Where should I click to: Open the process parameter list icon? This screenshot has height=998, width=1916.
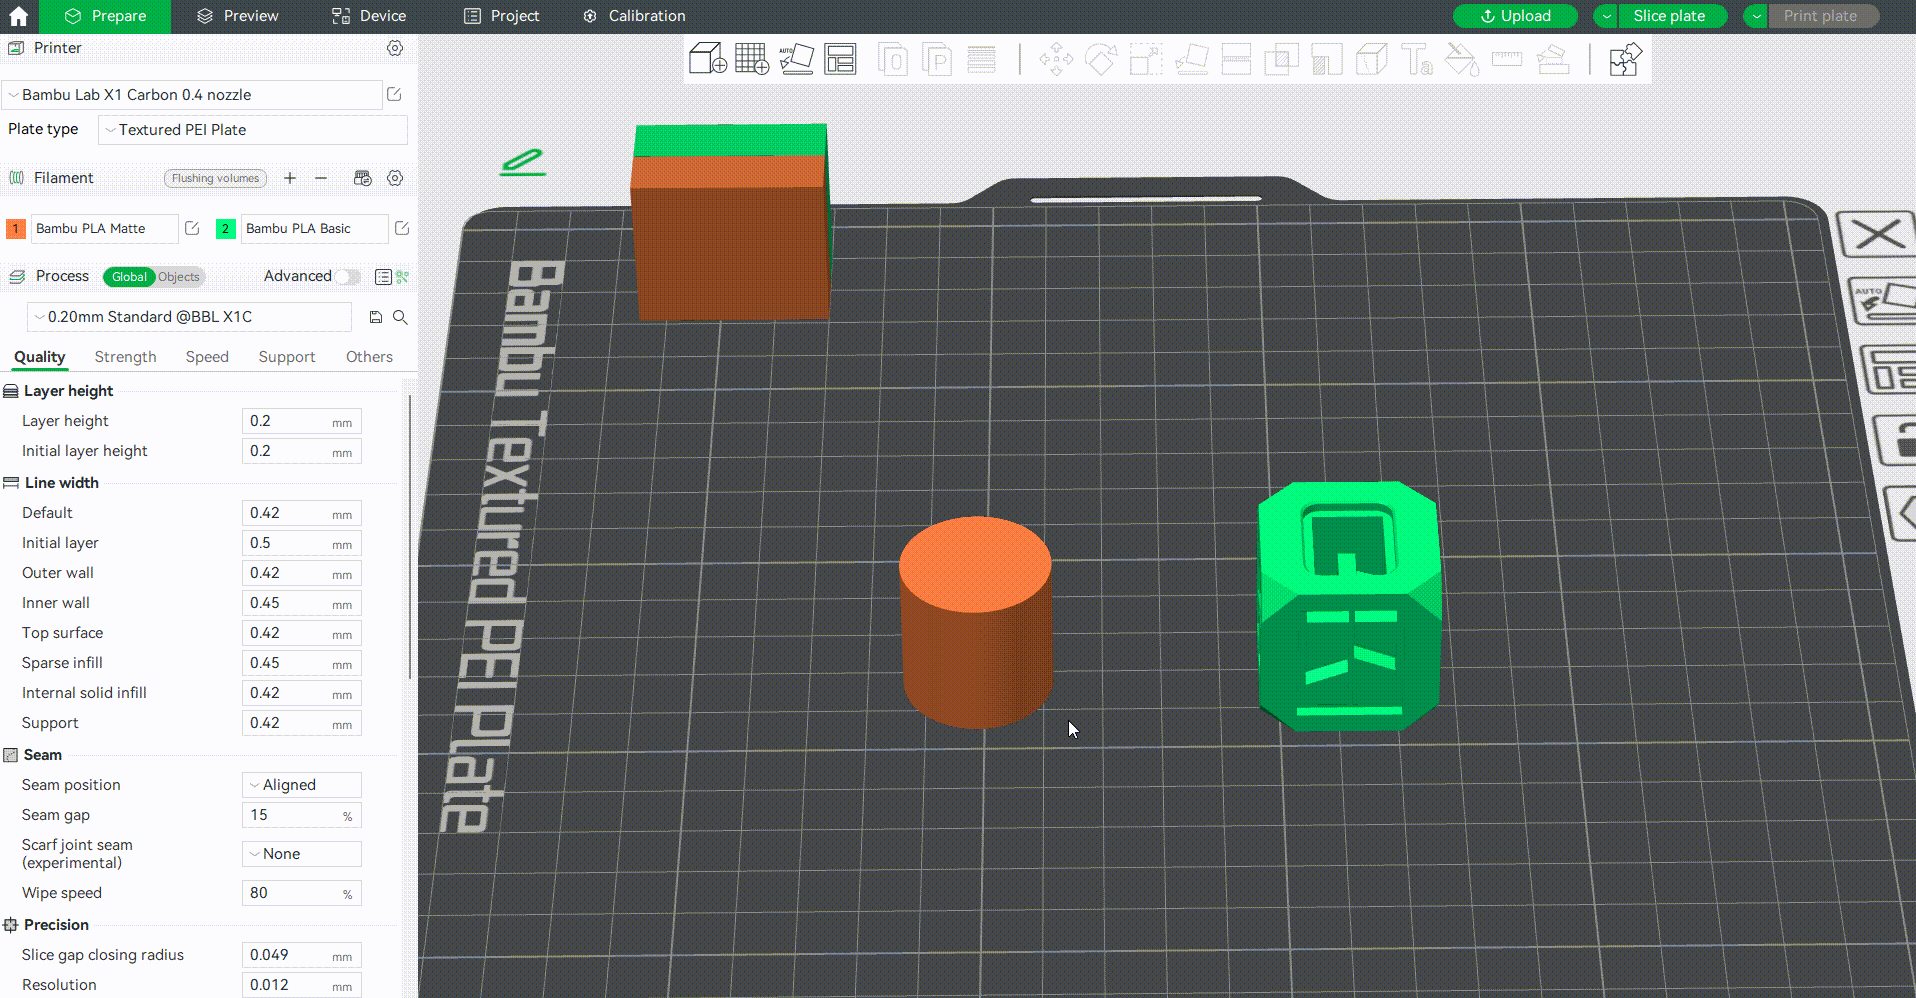coord(383,277)
